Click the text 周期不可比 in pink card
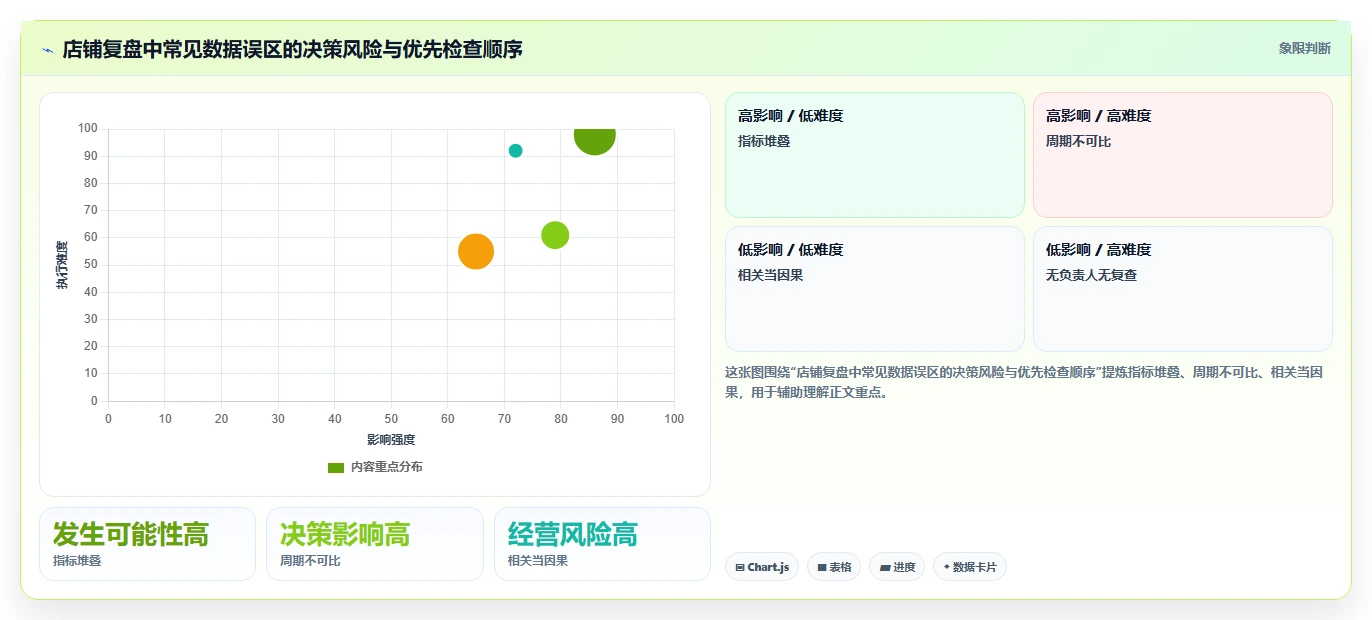Screen dimensions: 1372x620 pos(1078,141)
